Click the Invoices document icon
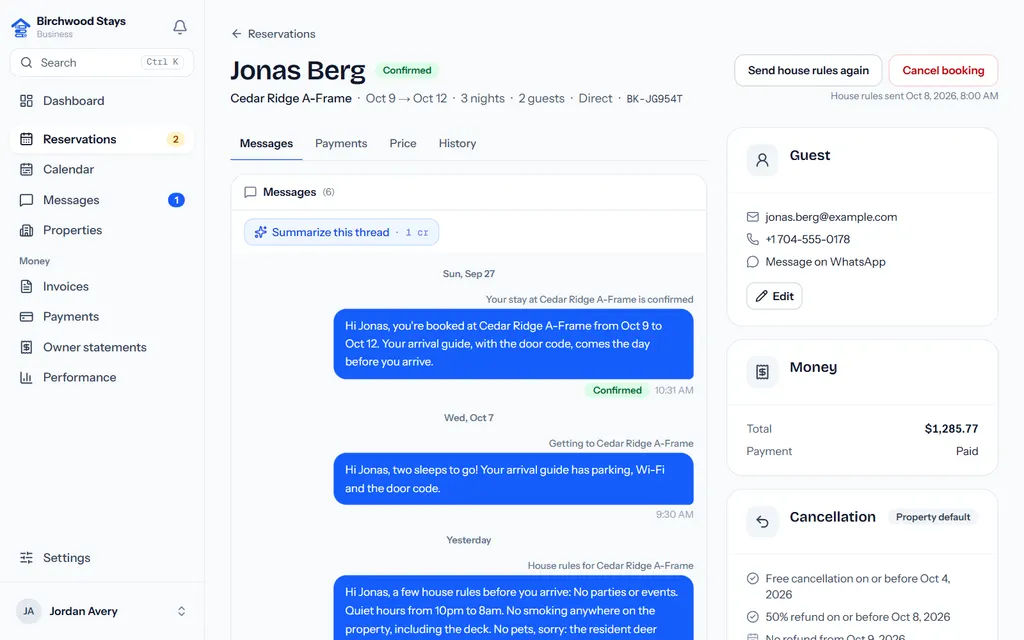The height and width of the screenshot is (640, 1024). point(26,286)
